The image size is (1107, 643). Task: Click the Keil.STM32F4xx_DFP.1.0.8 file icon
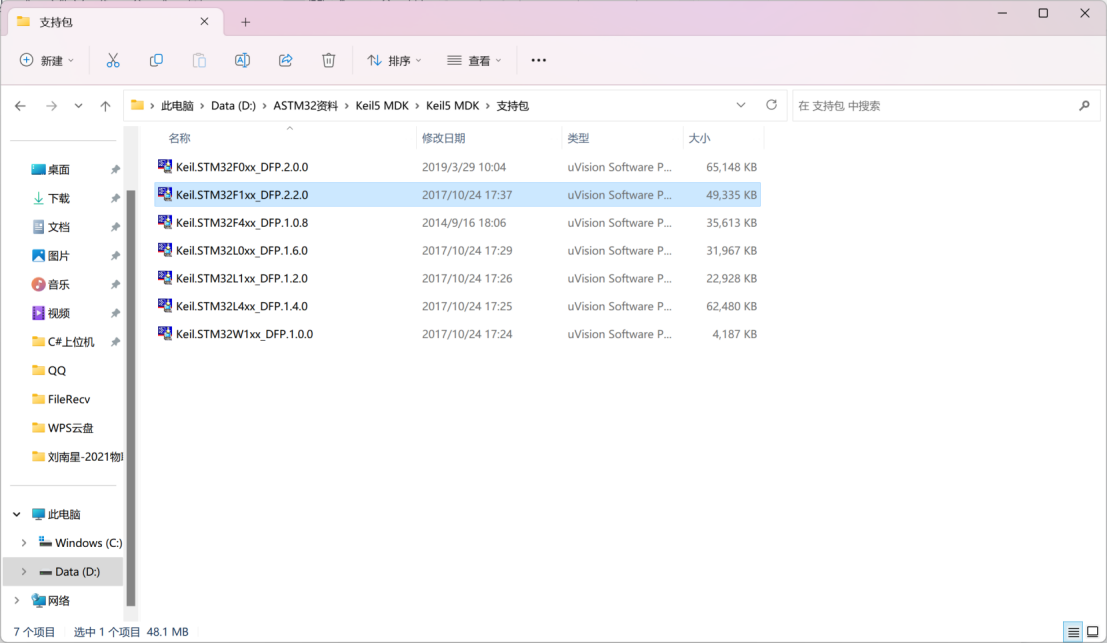164,222
